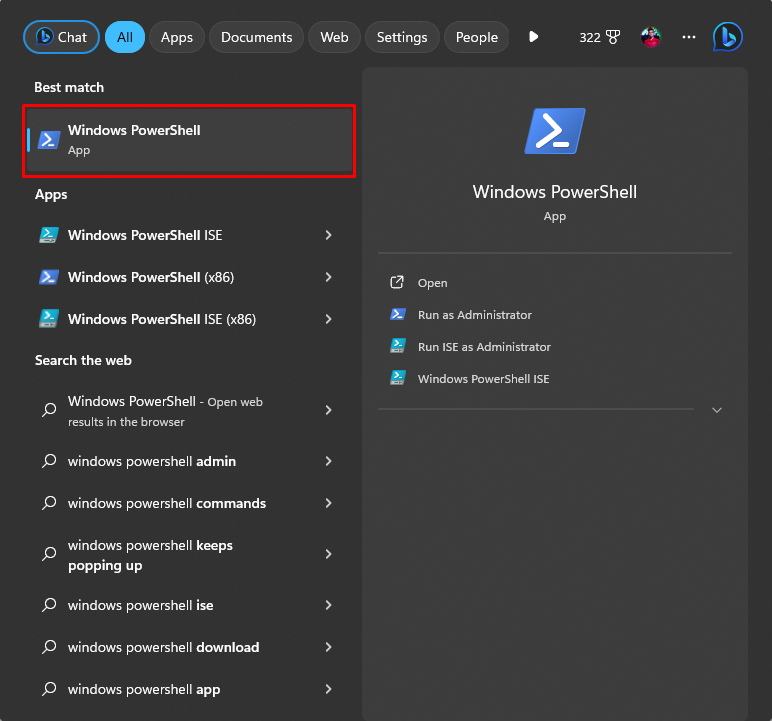Viewport: 772px width, 721px height.
Task: Expand chevron for keeps popping up suggestion
Action: pyautogui.click(x=328, y=555)
